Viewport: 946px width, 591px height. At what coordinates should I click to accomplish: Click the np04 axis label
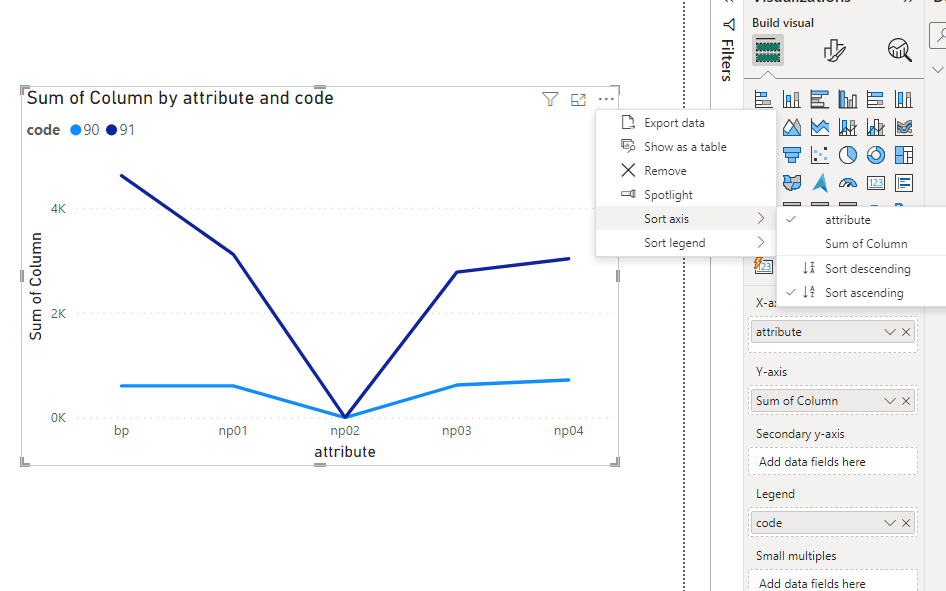(x=568, y=431)
